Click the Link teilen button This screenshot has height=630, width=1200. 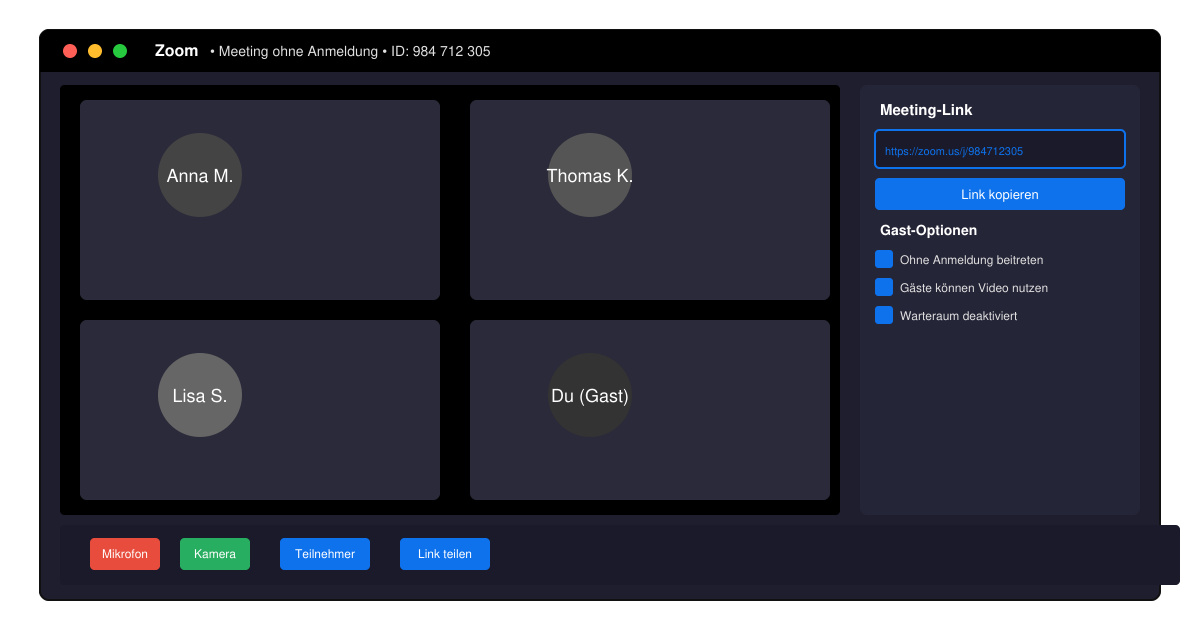click(x=445, y=554)
